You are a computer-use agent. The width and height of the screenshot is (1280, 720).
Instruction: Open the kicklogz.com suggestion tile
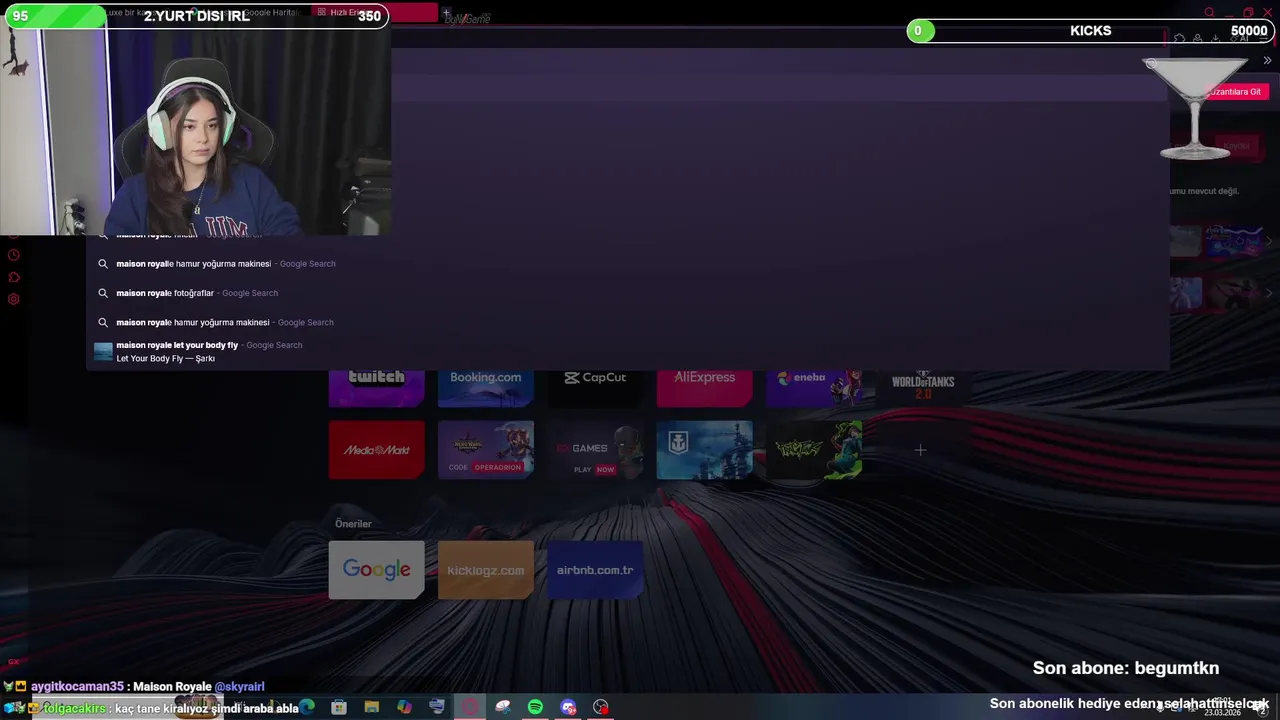click(485, 570)
